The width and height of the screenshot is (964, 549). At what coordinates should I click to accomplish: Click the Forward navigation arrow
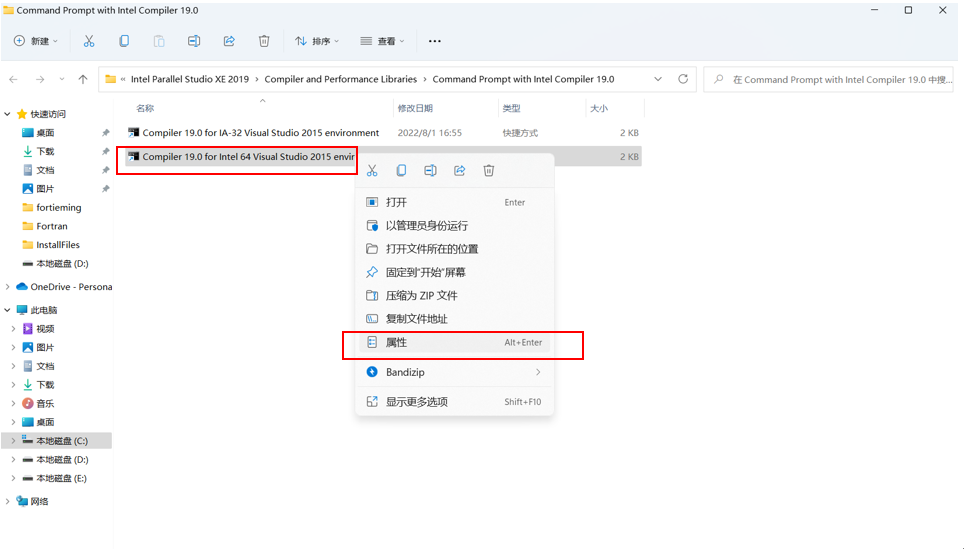click(40, 79)
